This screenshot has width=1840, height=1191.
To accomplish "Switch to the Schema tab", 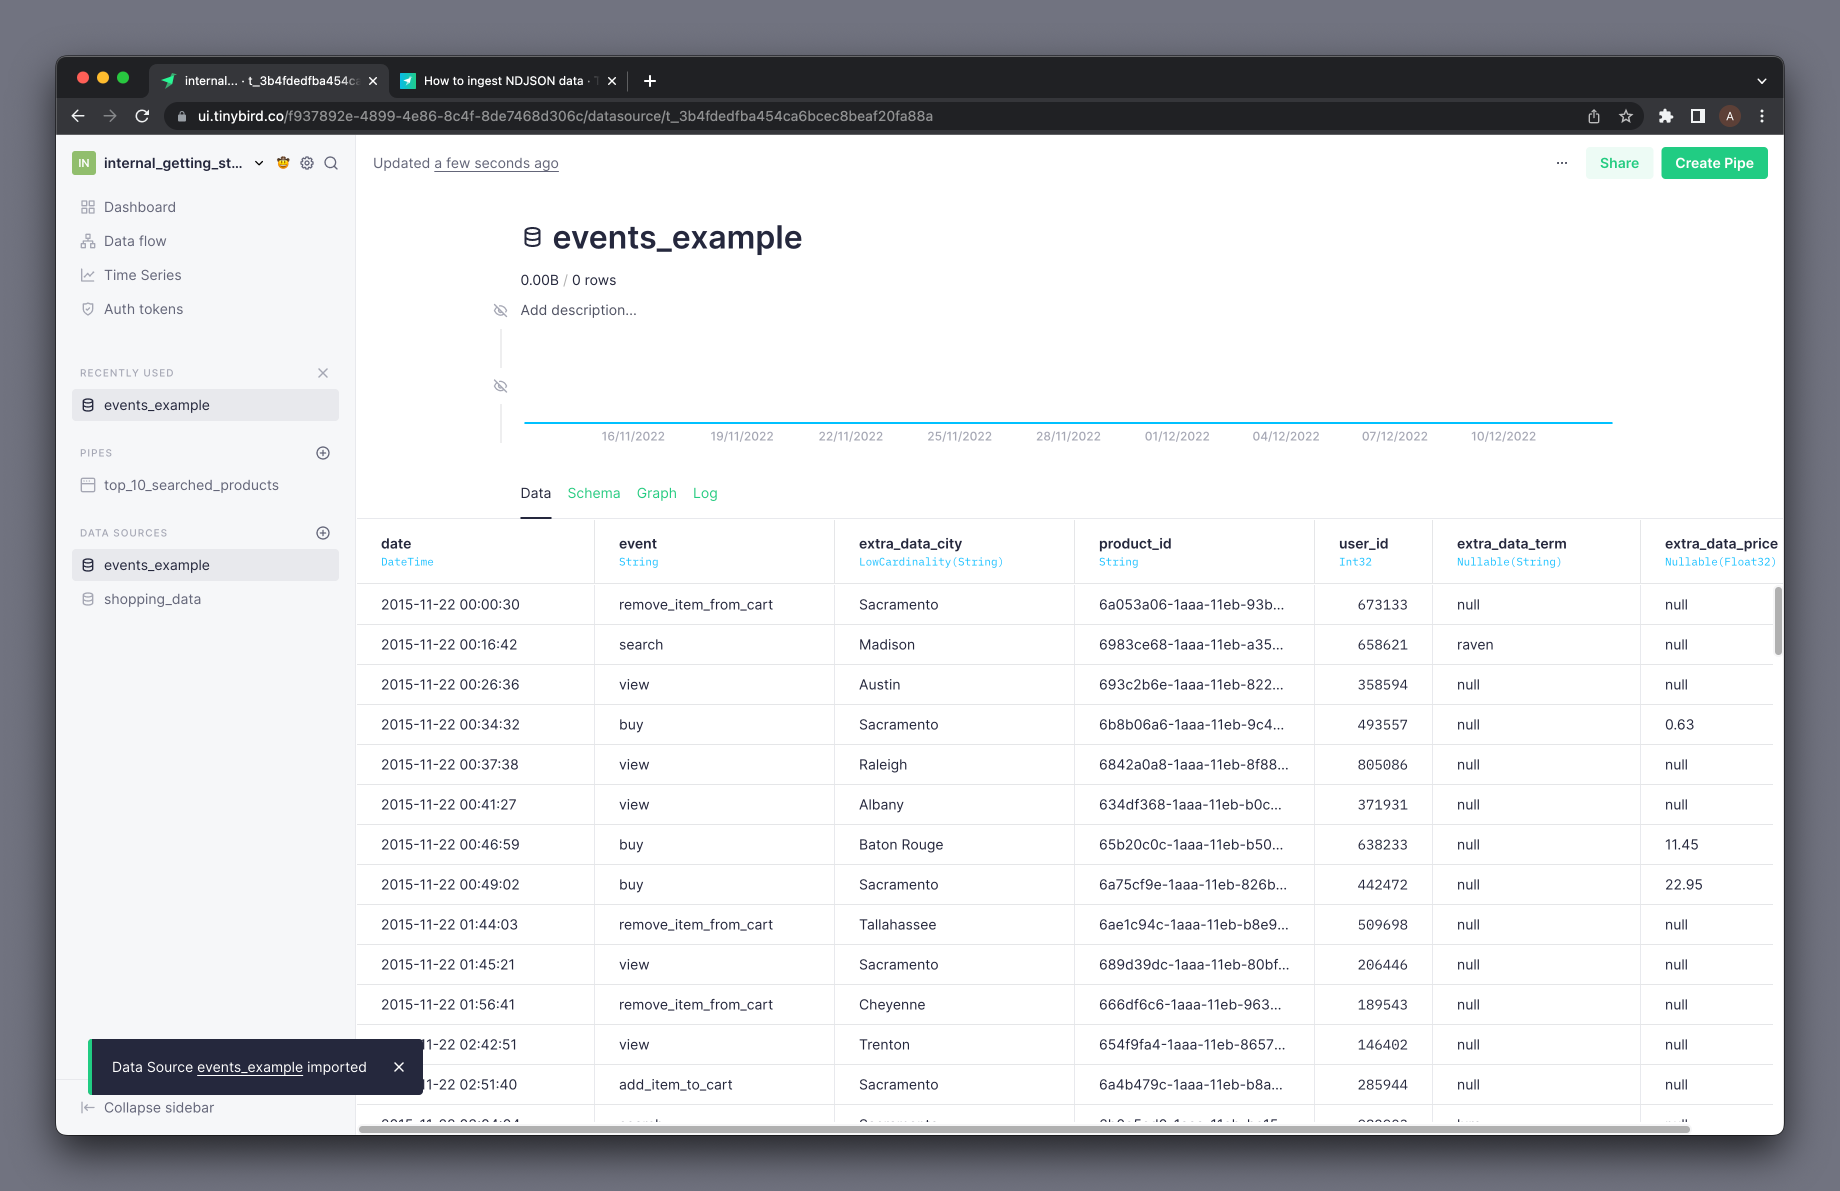I will point(594,493).
